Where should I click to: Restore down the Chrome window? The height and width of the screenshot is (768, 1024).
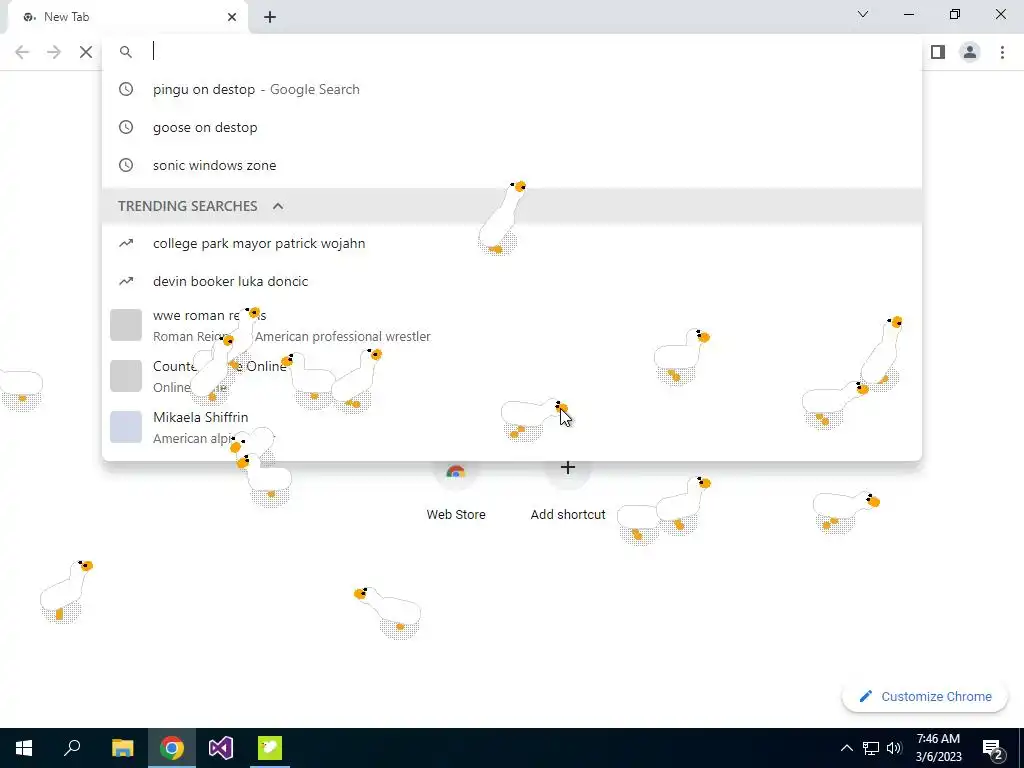[955, 14]
